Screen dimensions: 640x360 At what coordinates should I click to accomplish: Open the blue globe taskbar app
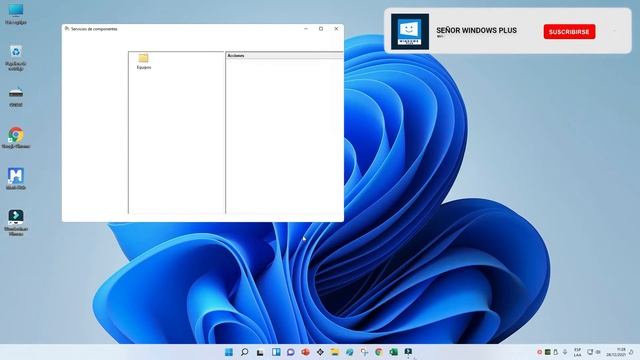[x=349, y=352]
